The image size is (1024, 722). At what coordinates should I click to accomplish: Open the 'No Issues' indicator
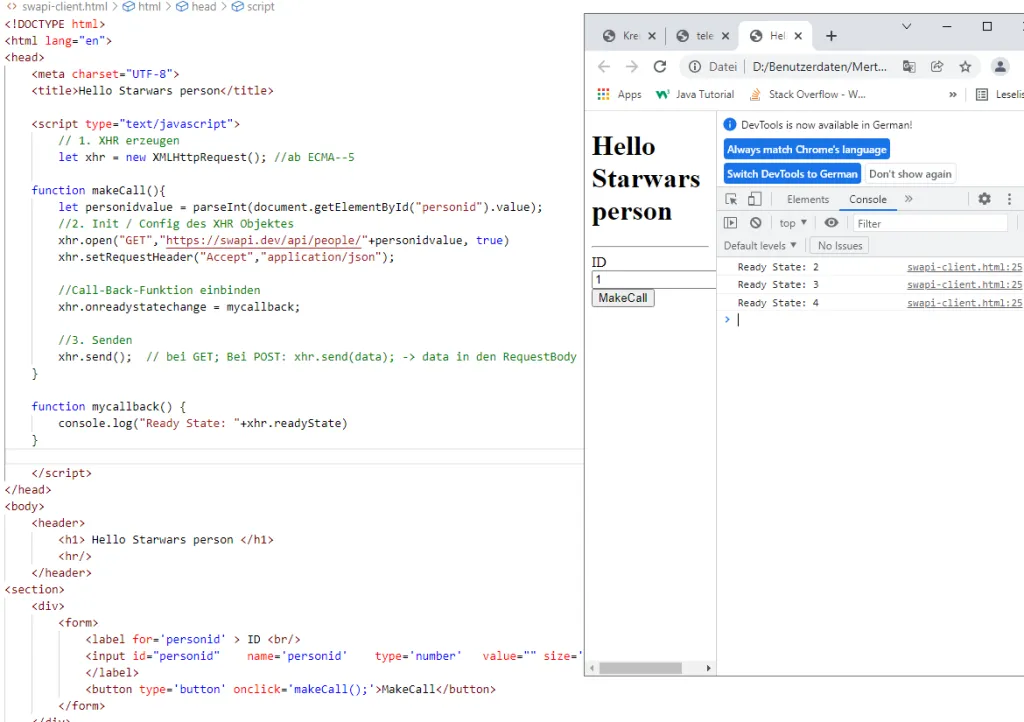coord(840,245)
